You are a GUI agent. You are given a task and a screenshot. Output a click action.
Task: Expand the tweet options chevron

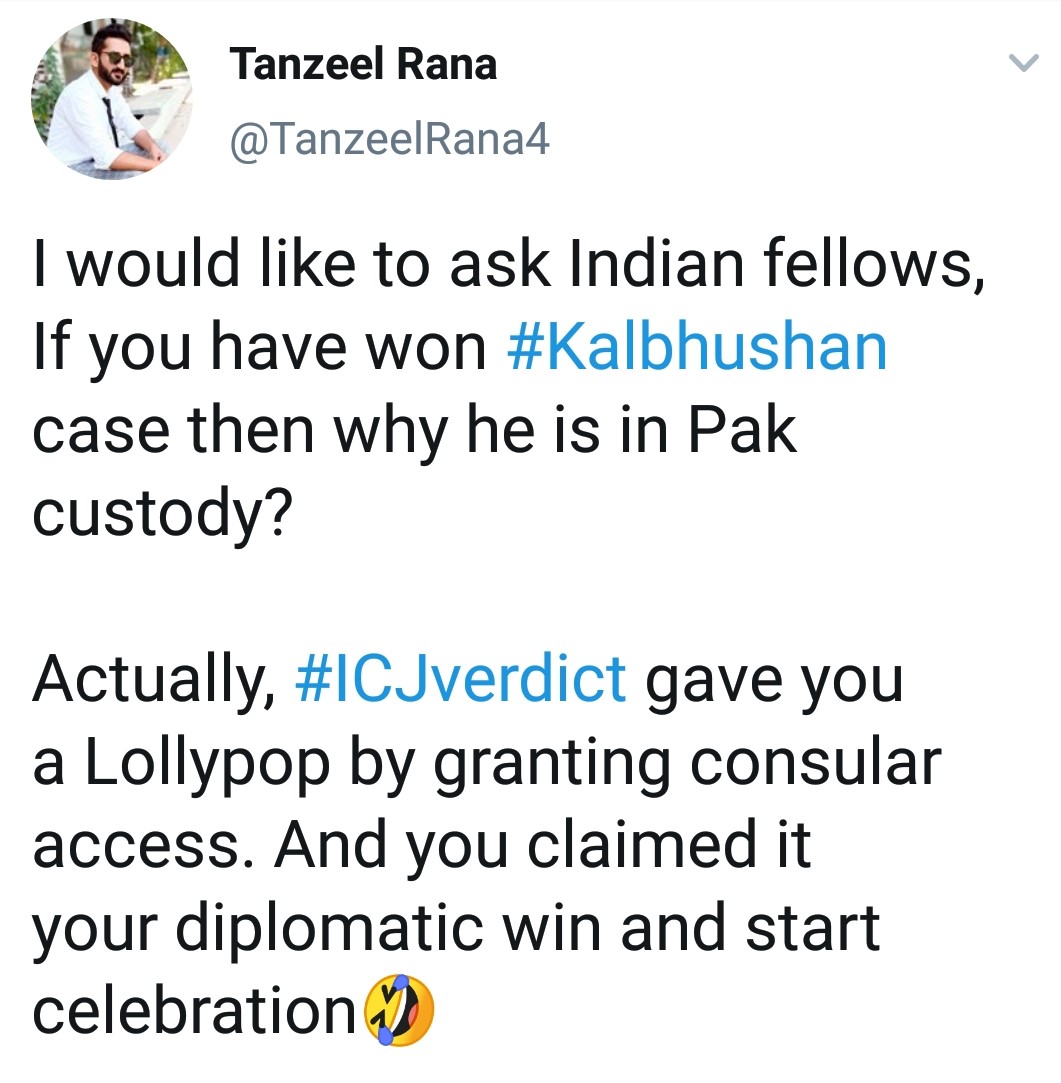[1023, 63]
